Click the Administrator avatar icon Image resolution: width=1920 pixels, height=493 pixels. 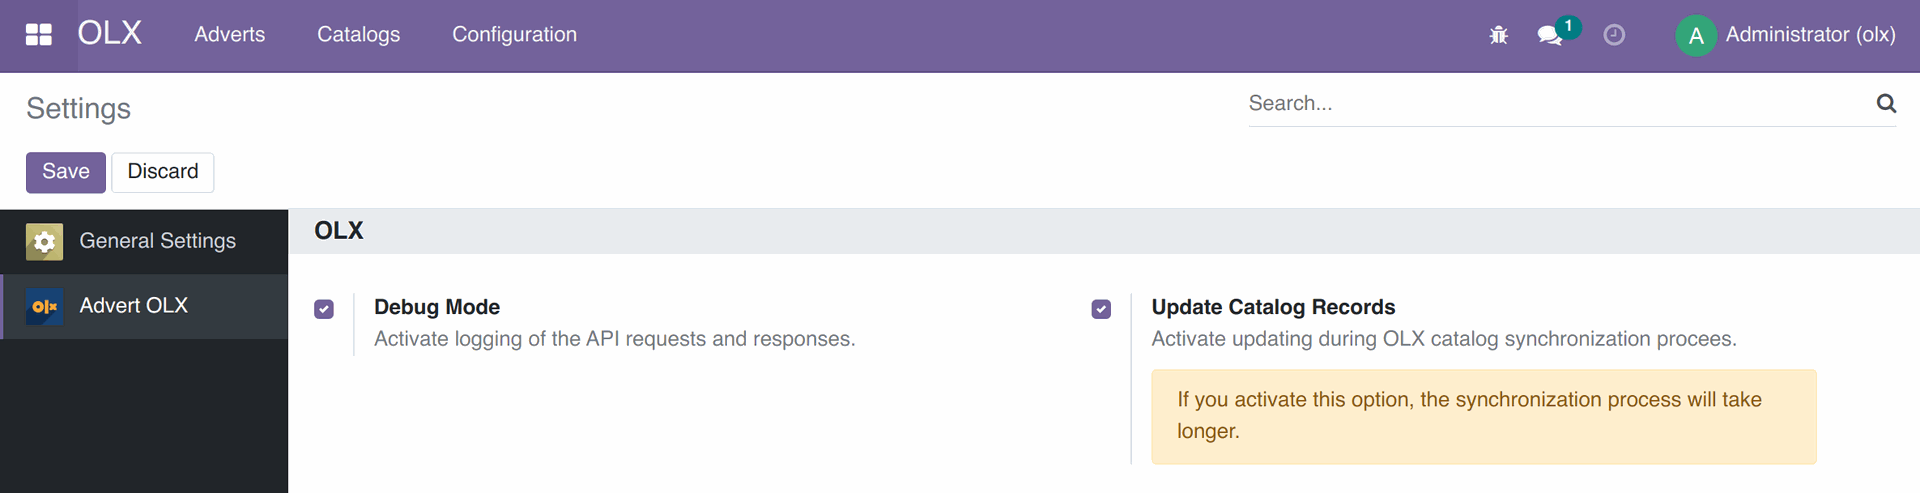tap(1696, 36)
